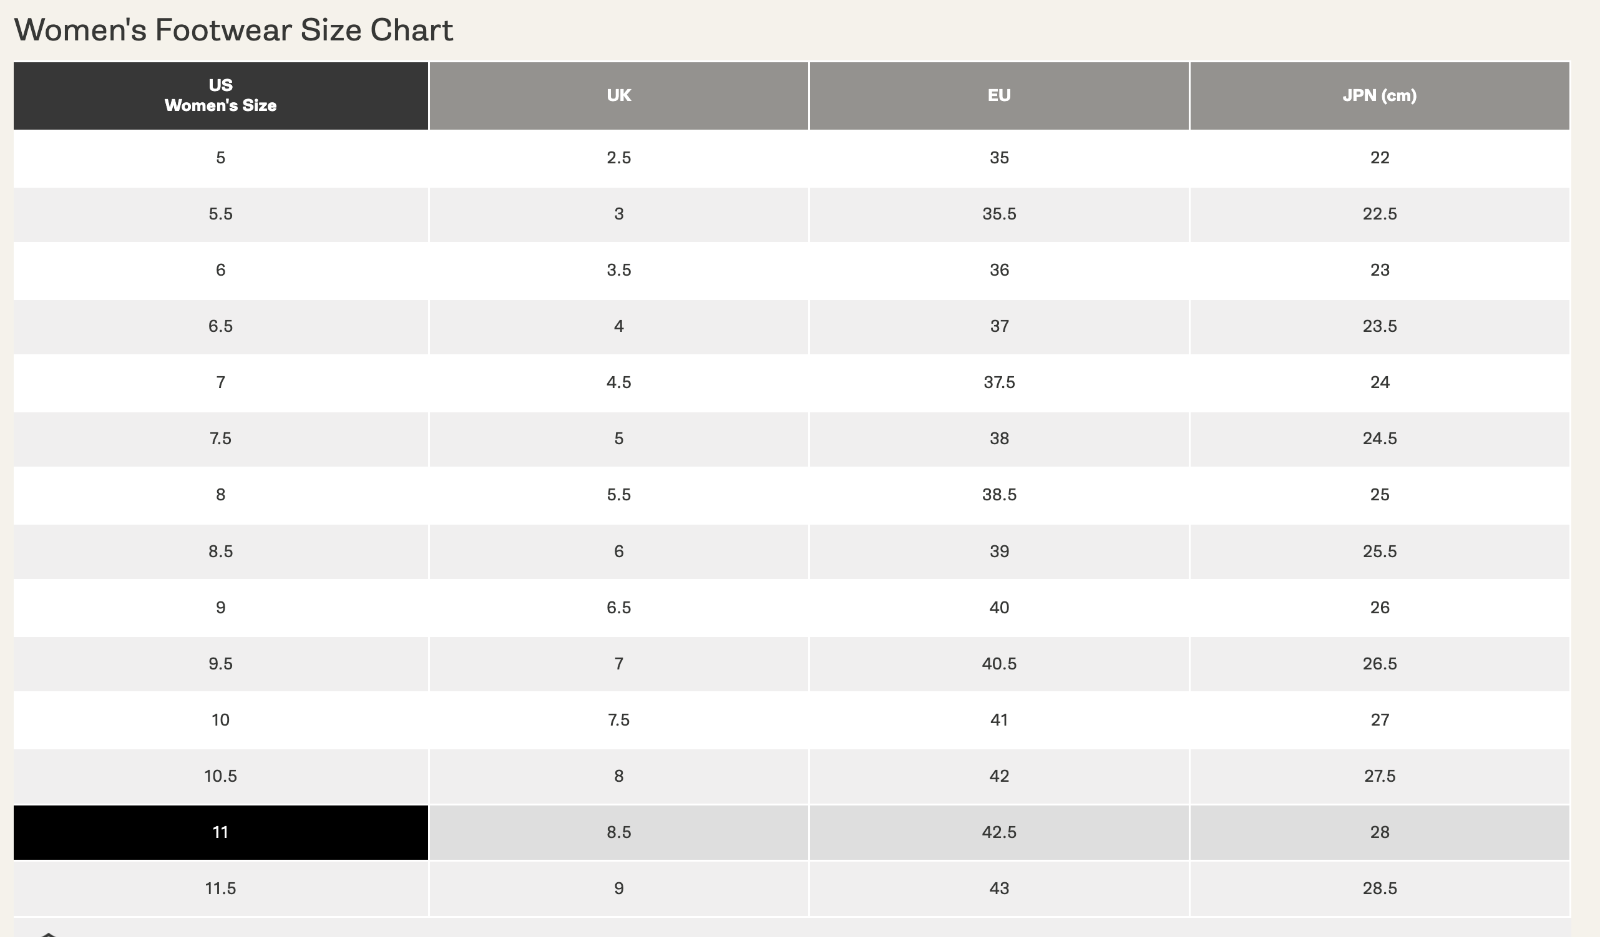Viewport: 1600px width, 937px height.
Task: Select the EU 42.5 cell
Action: (x=999, y=832)
